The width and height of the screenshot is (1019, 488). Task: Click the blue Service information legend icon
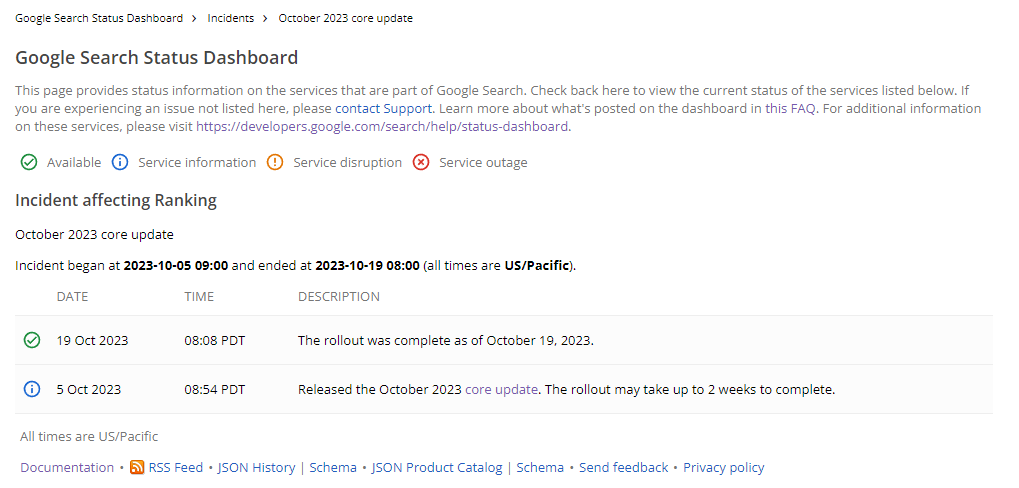pos(120,163)
